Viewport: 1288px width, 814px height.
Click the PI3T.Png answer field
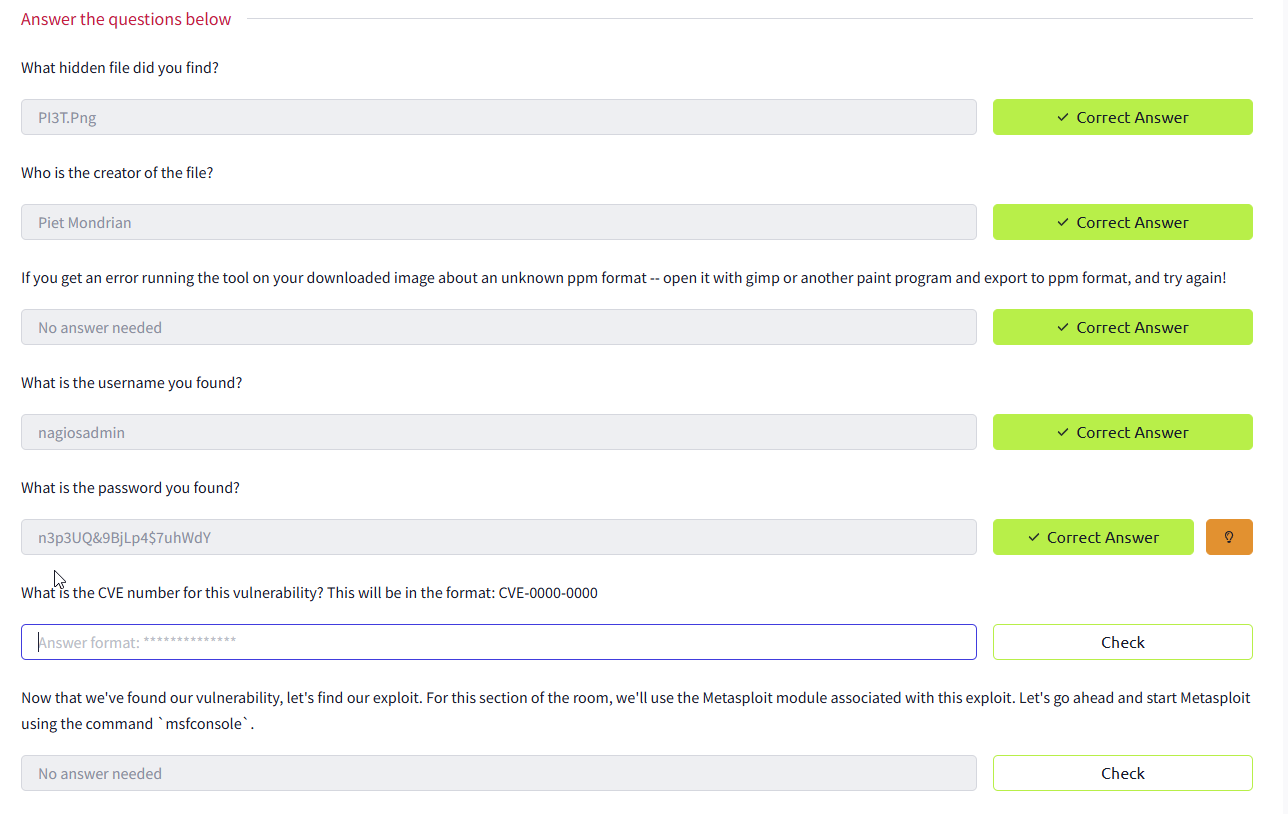[498, 117]
